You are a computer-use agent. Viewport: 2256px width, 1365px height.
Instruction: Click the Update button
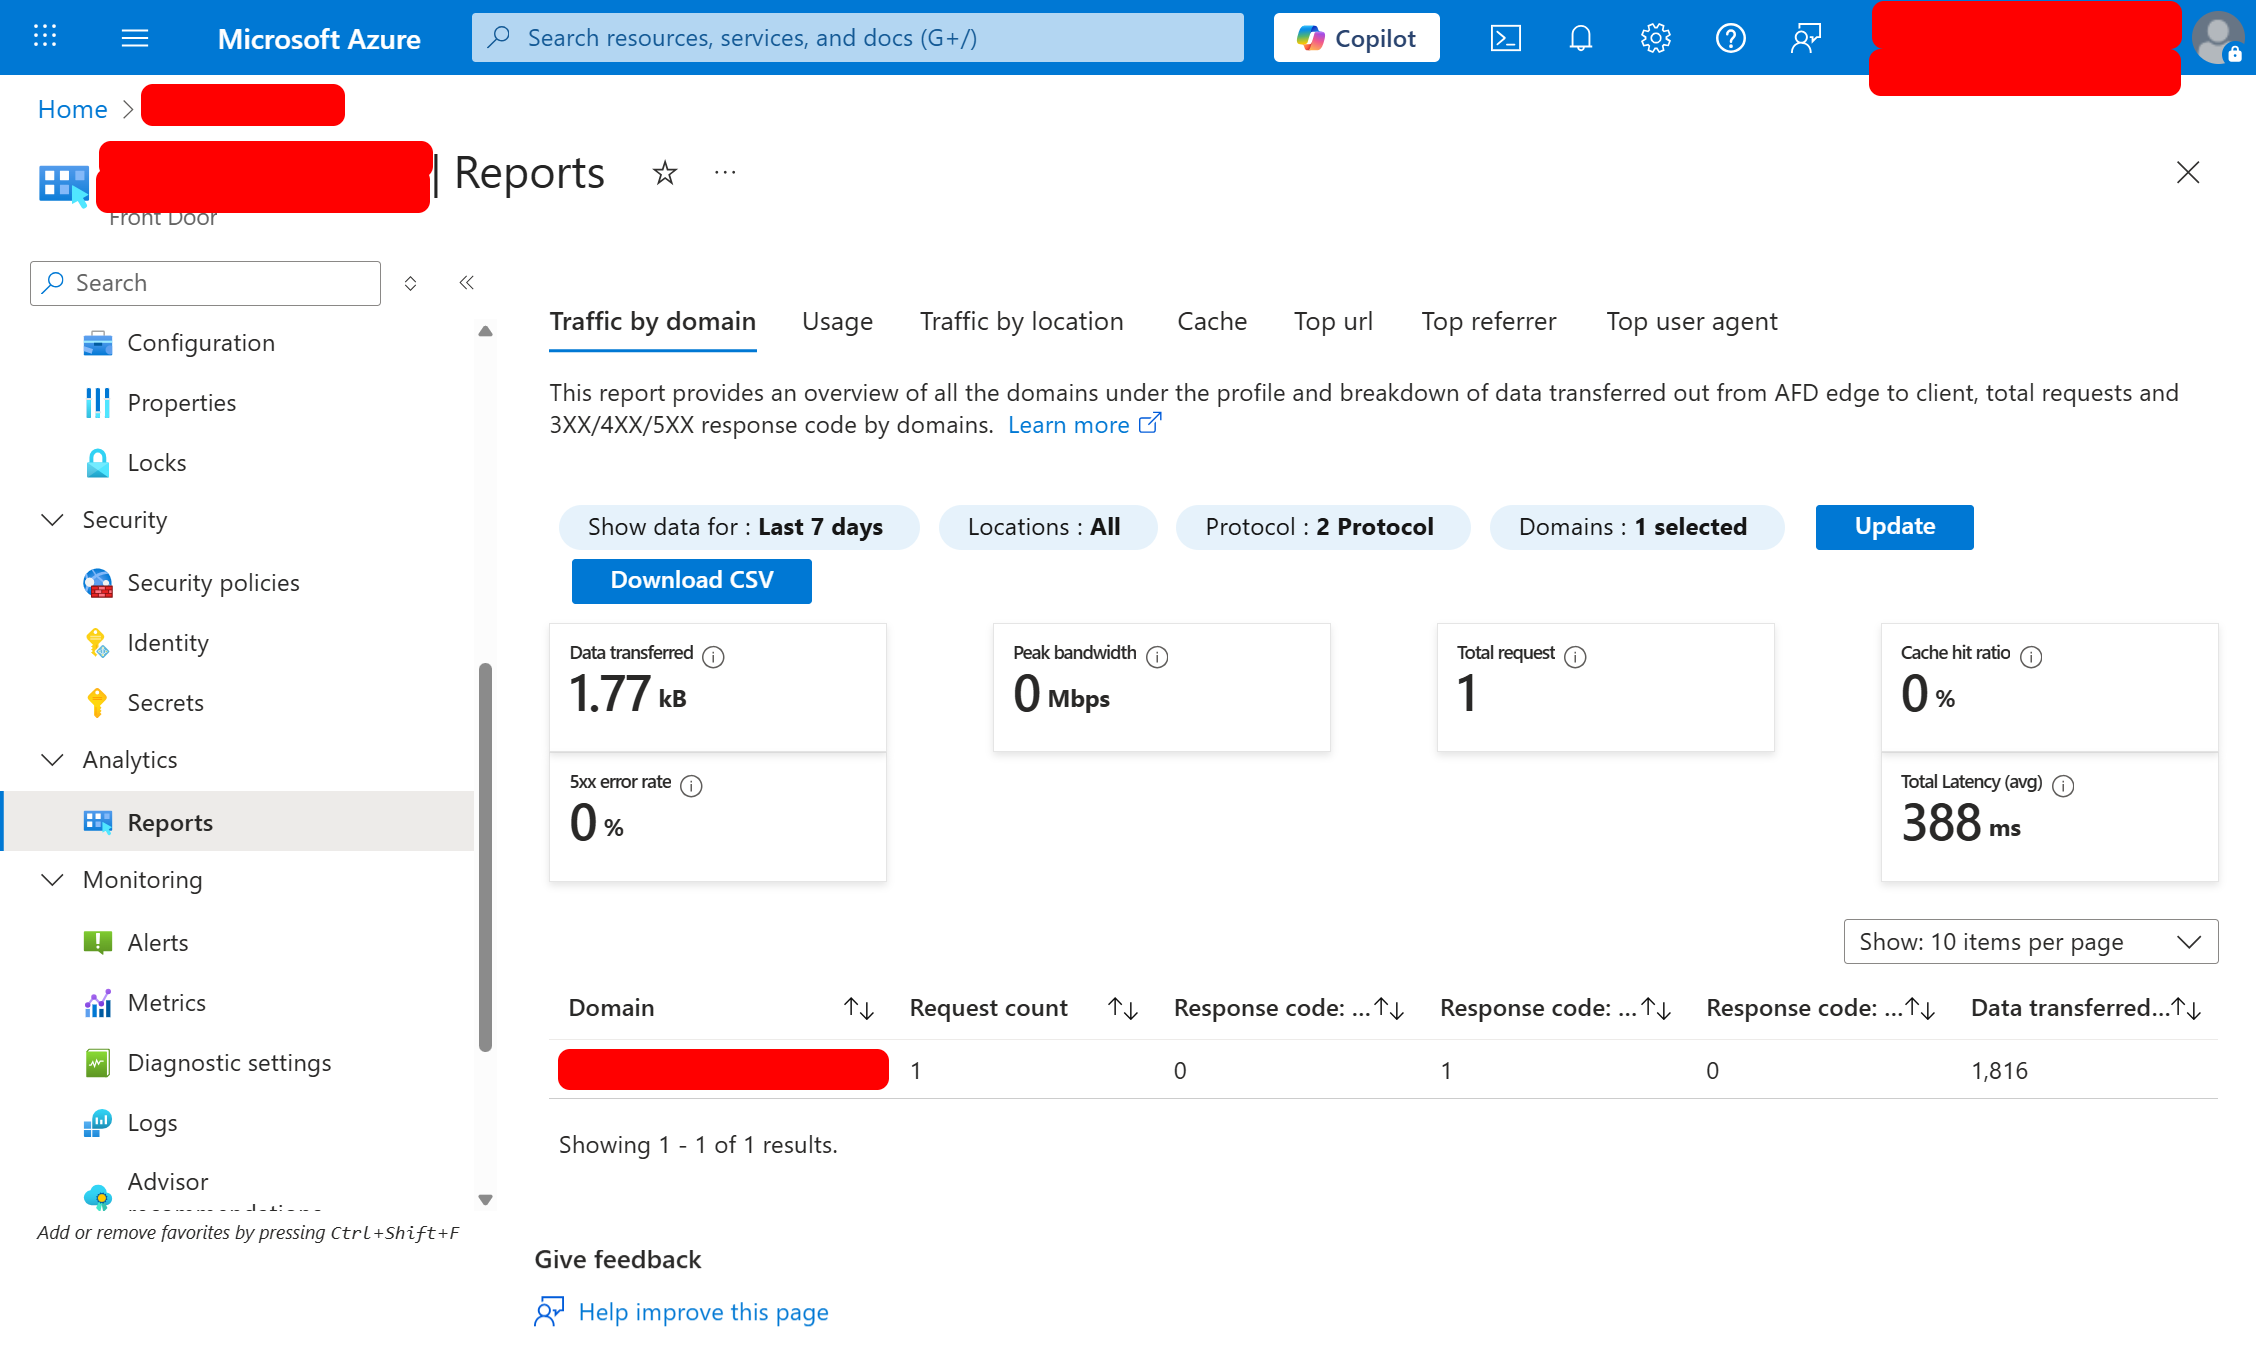(1893, 527)
